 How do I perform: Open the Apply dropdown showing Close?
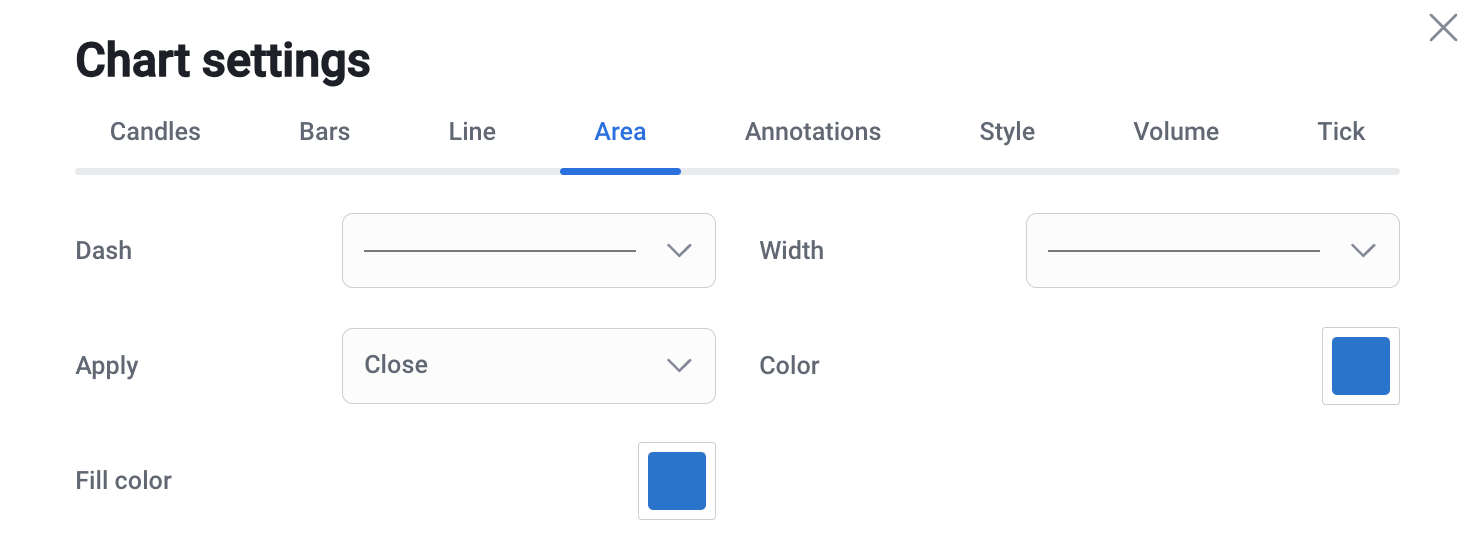pyautogui.click(x=500, y=366)
